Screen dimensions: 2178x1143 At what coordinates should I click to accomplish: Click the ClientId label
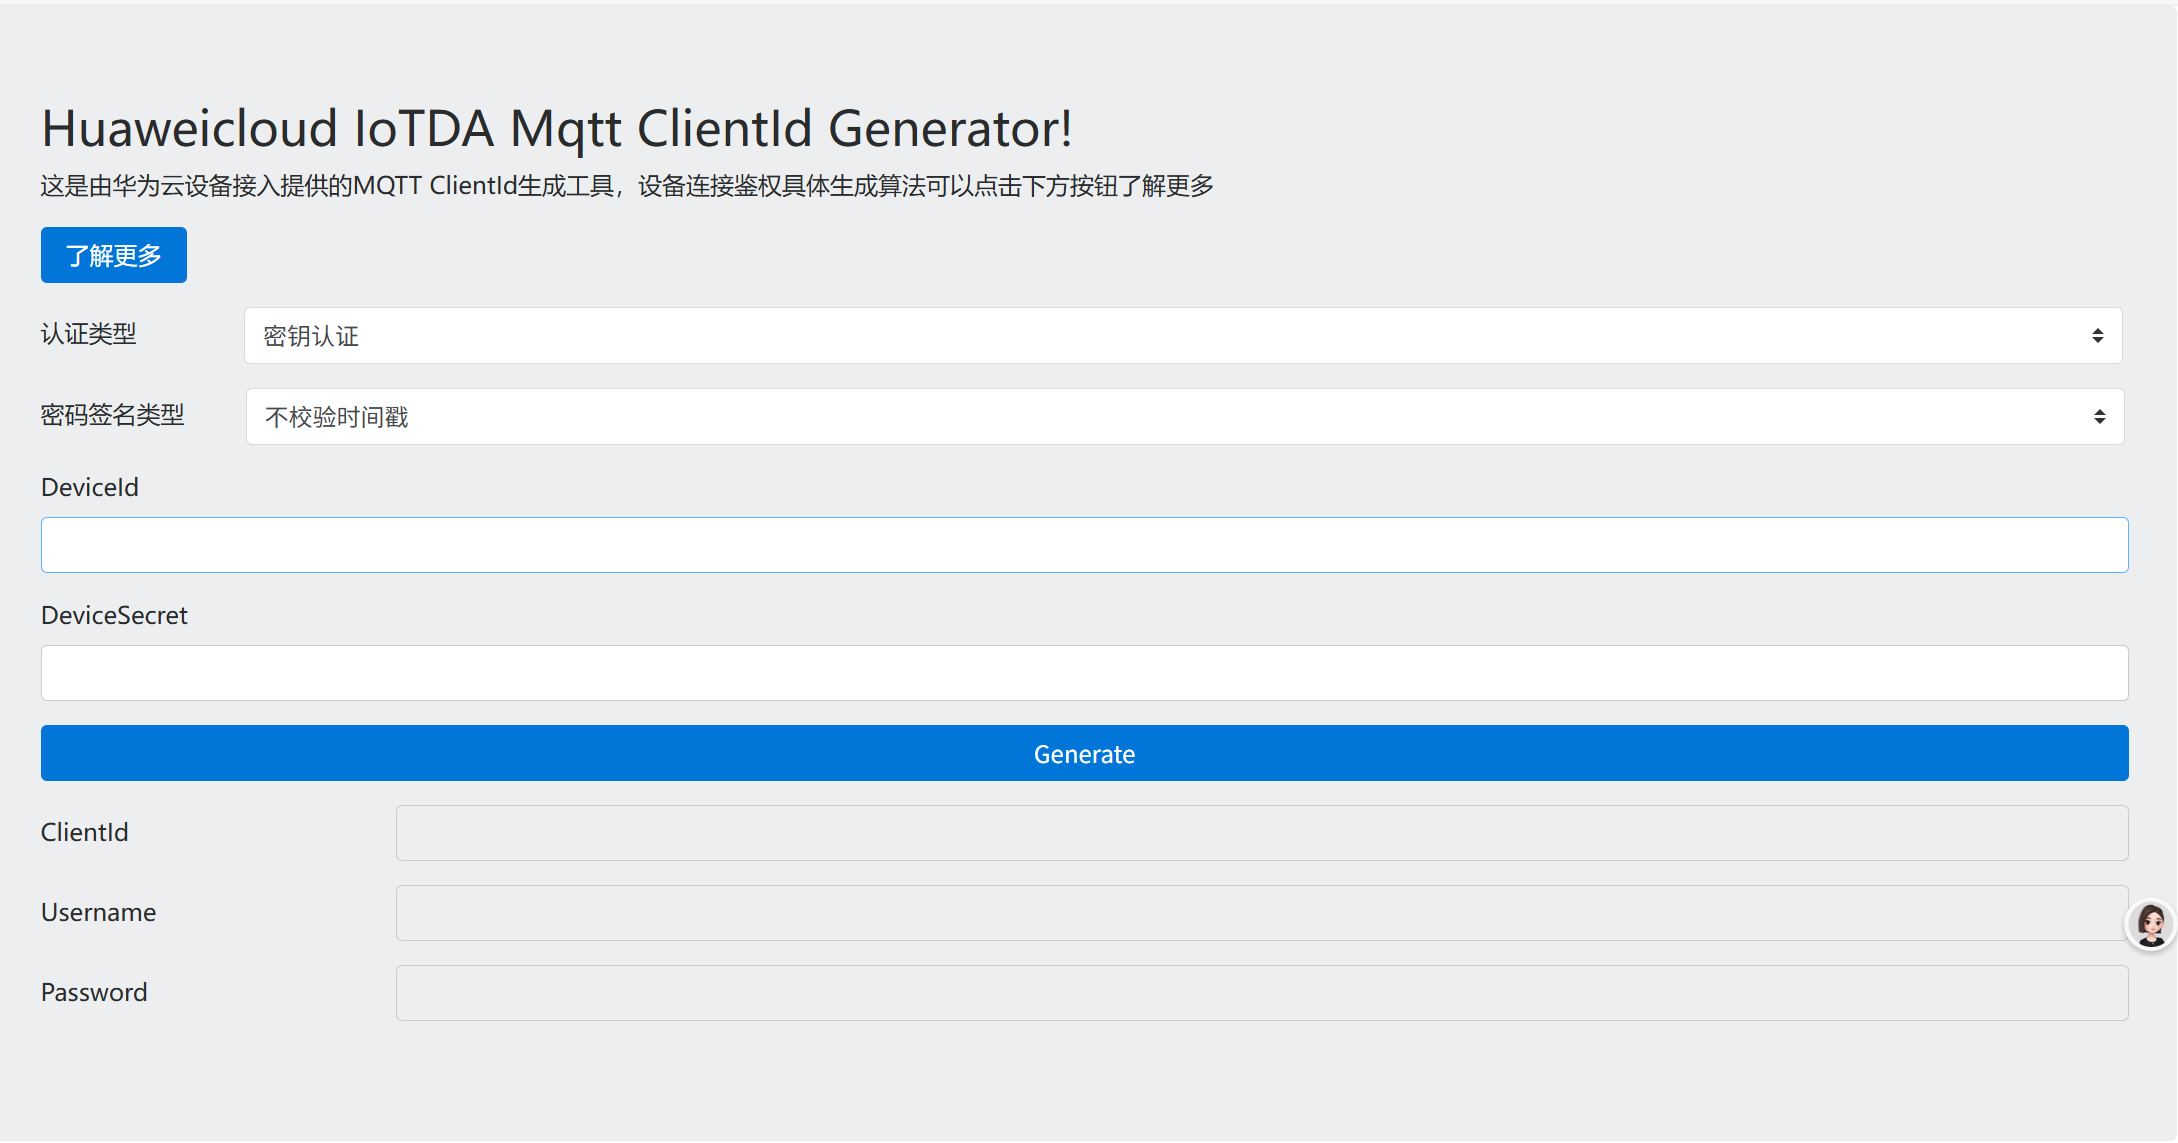(85, 832)
